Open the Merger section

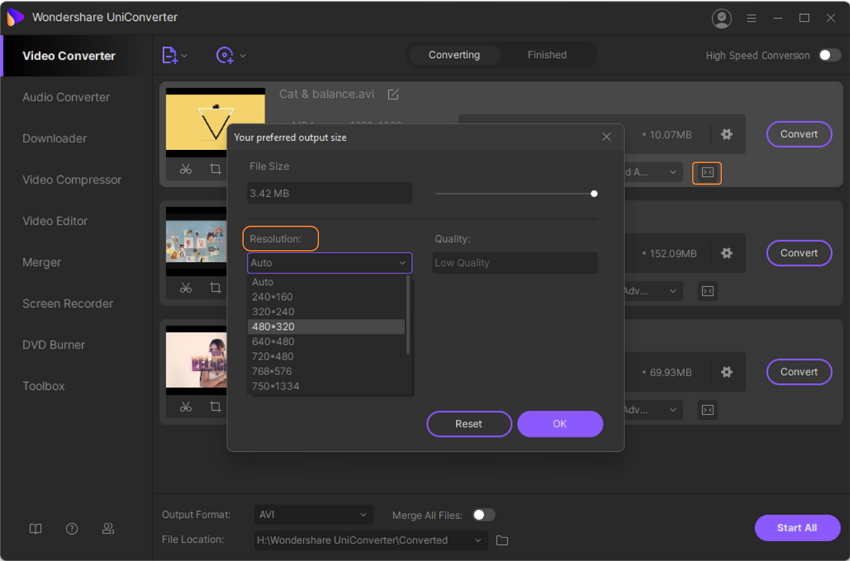point(42,262)
